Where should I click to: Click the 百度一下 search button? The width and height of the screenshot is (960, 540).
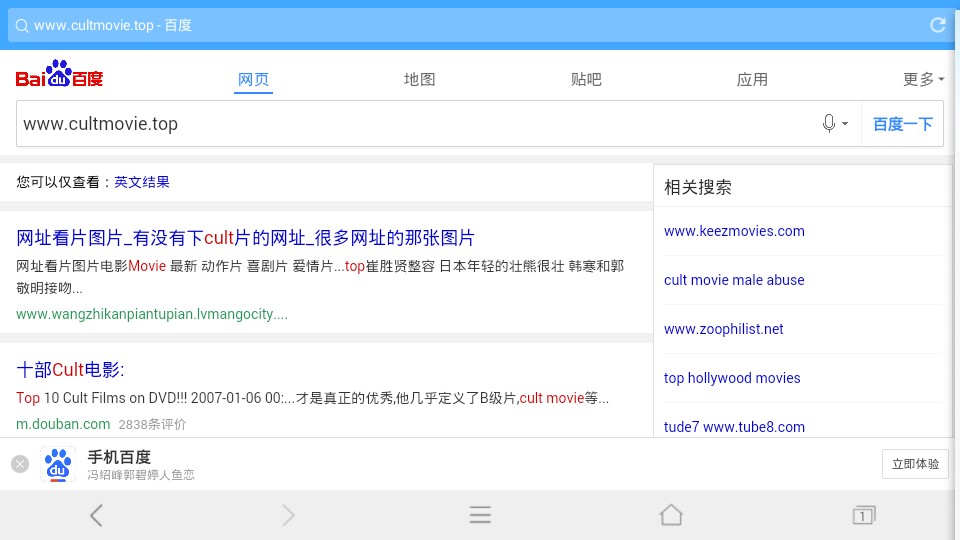click(902, 124)
